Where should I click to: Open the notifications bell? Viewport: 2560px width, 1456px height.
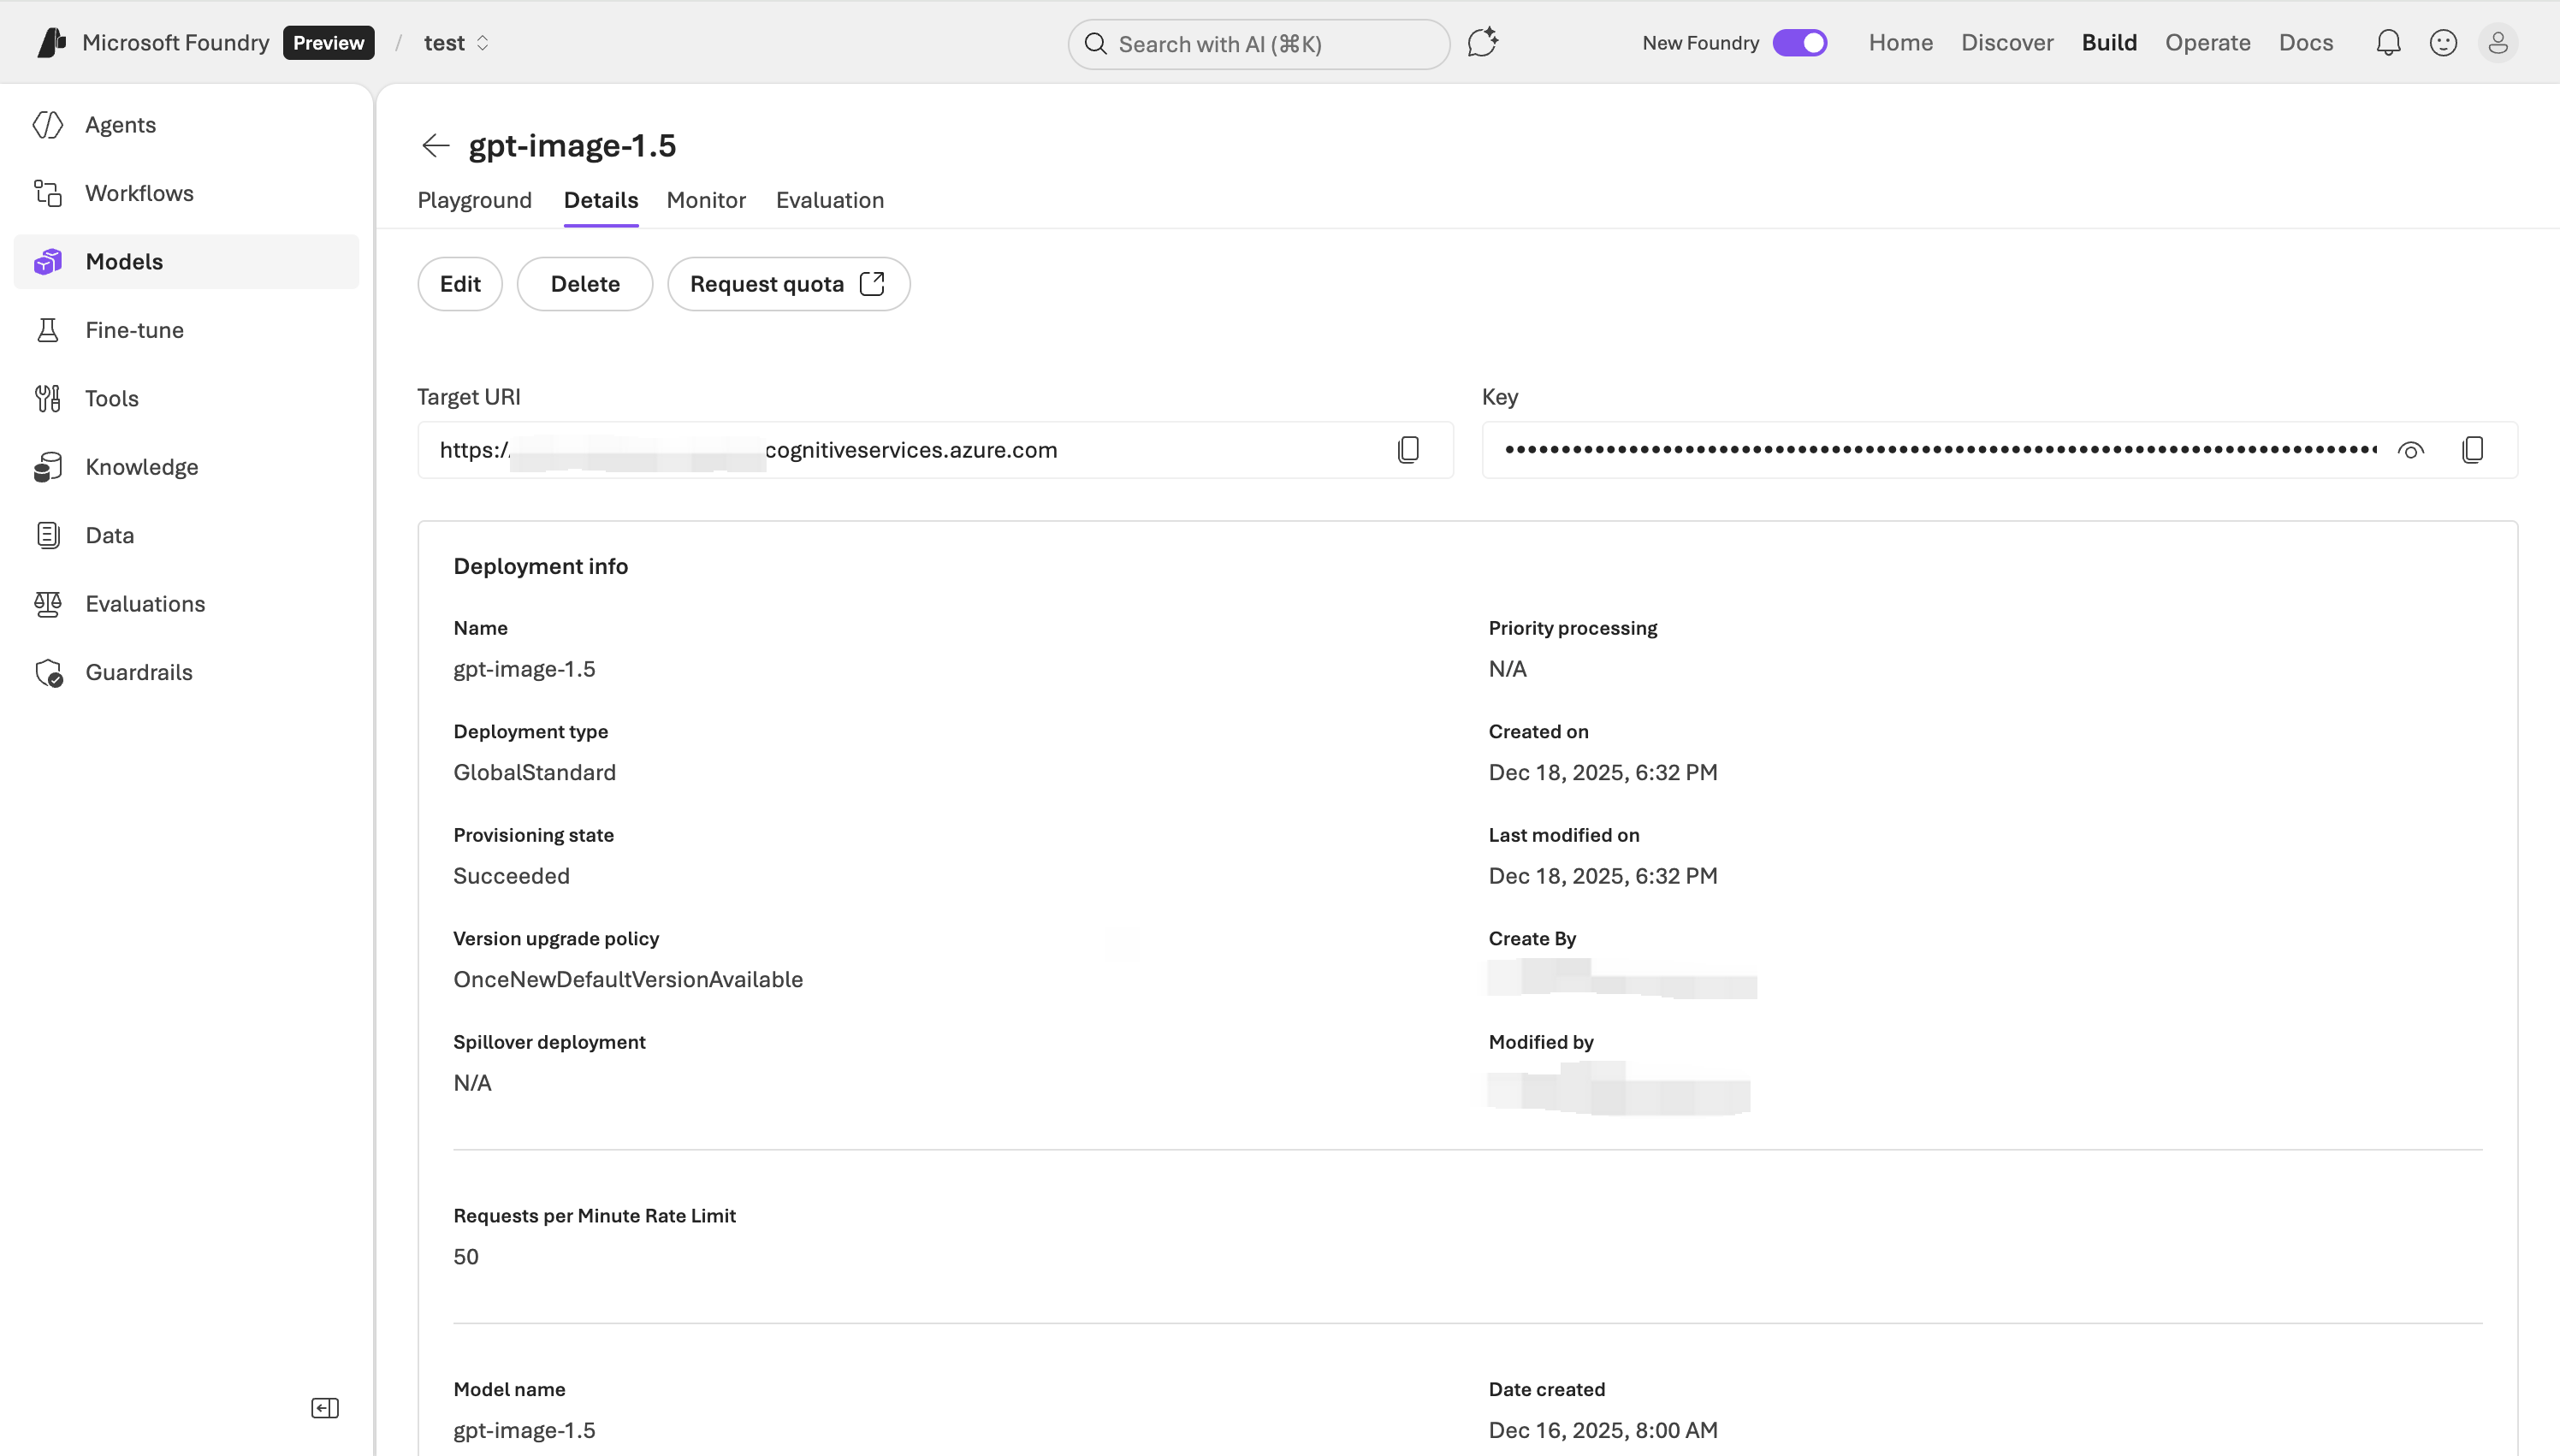2388,43
